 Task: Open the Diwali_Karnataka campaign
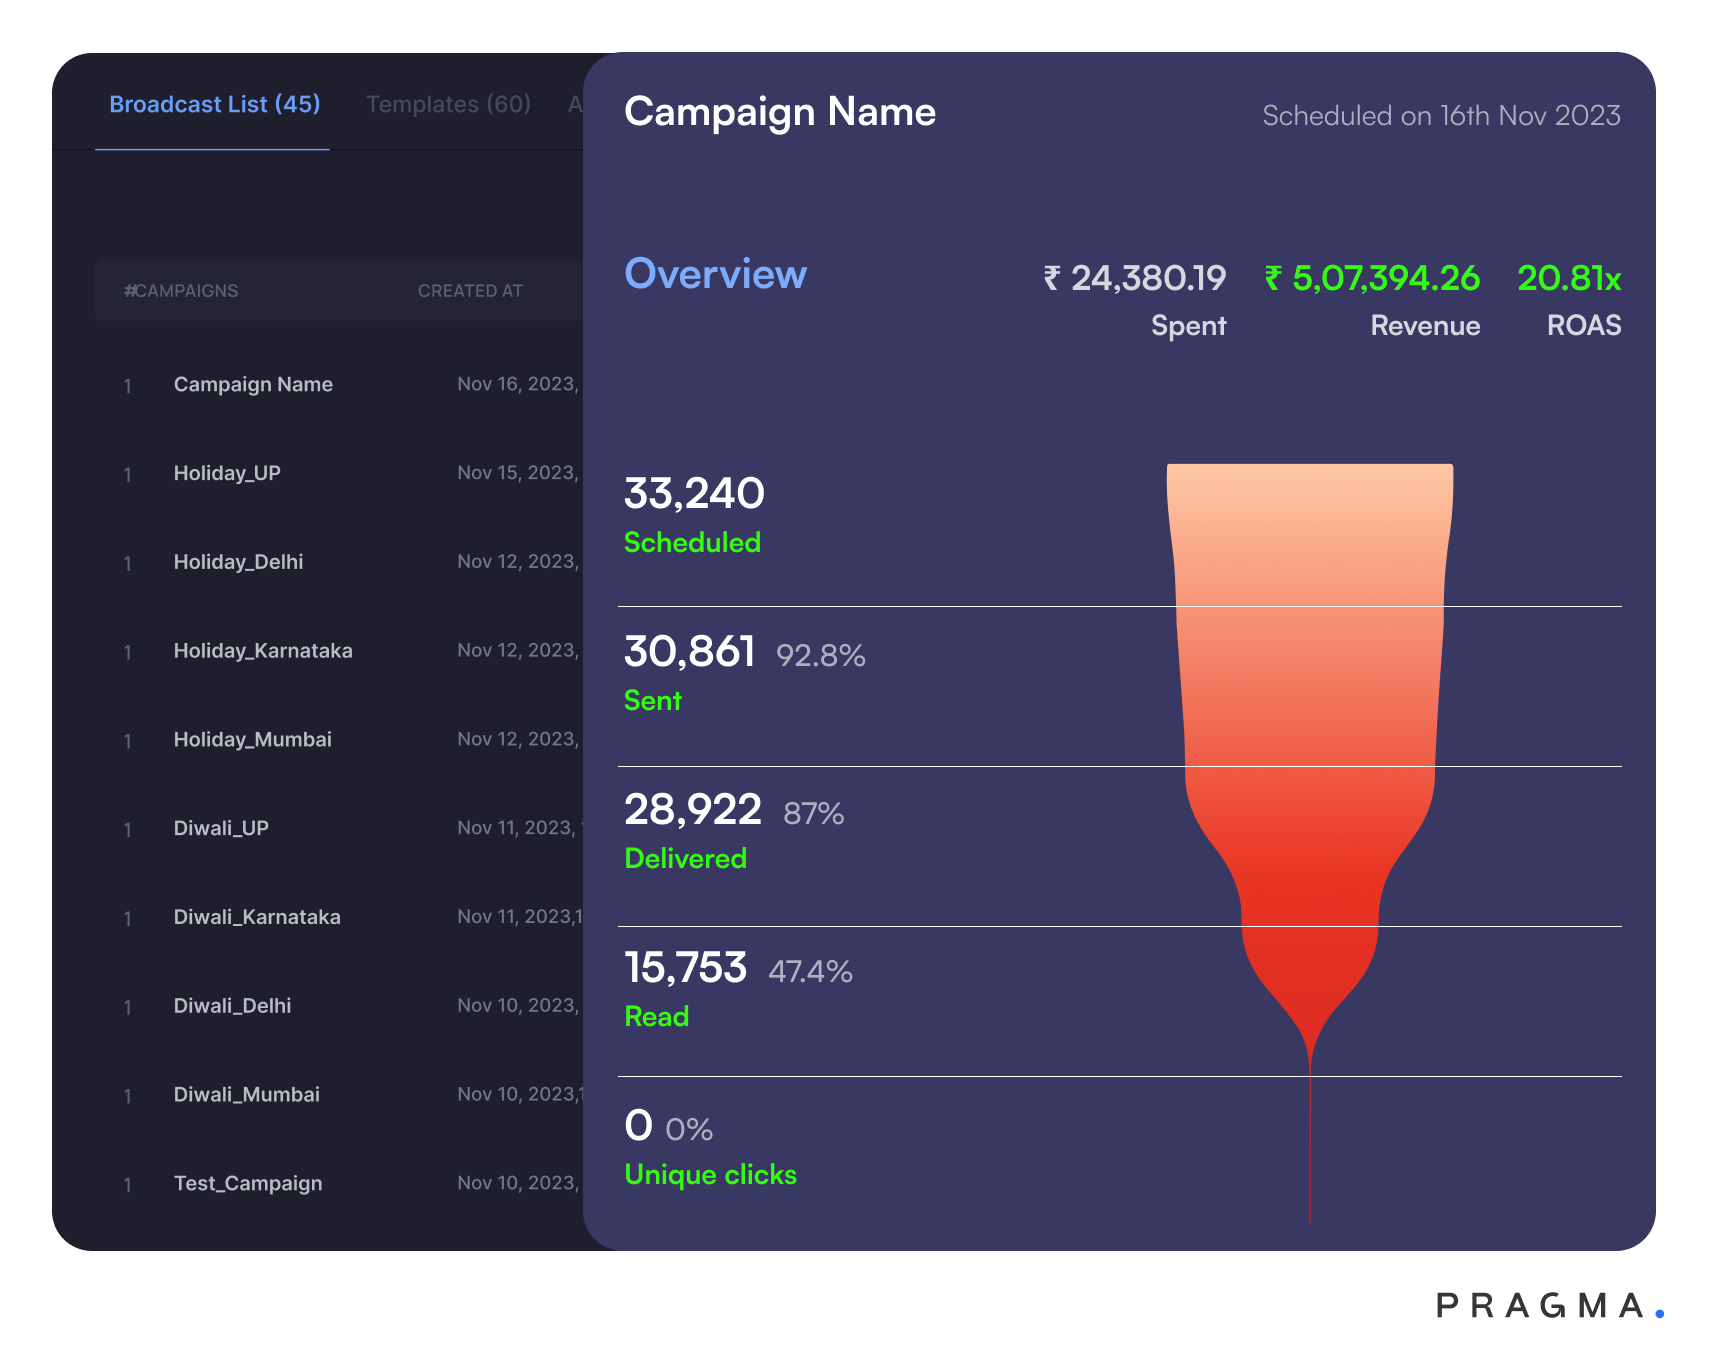pos(256,917)
